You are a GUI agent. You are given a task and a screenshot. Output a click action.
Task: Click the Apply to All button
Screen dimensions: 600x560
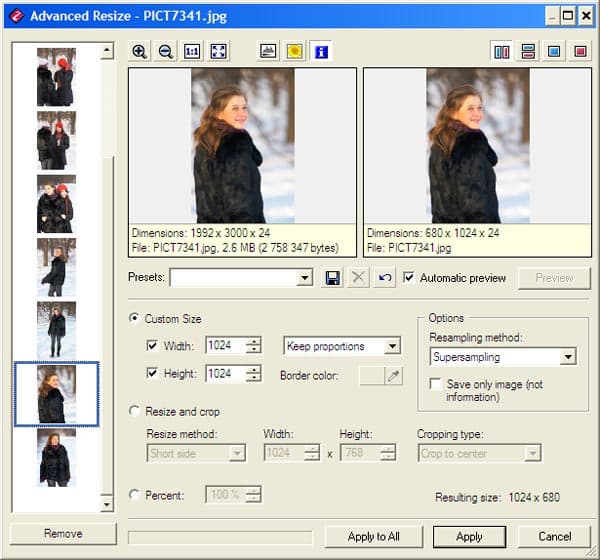(374, 537)
